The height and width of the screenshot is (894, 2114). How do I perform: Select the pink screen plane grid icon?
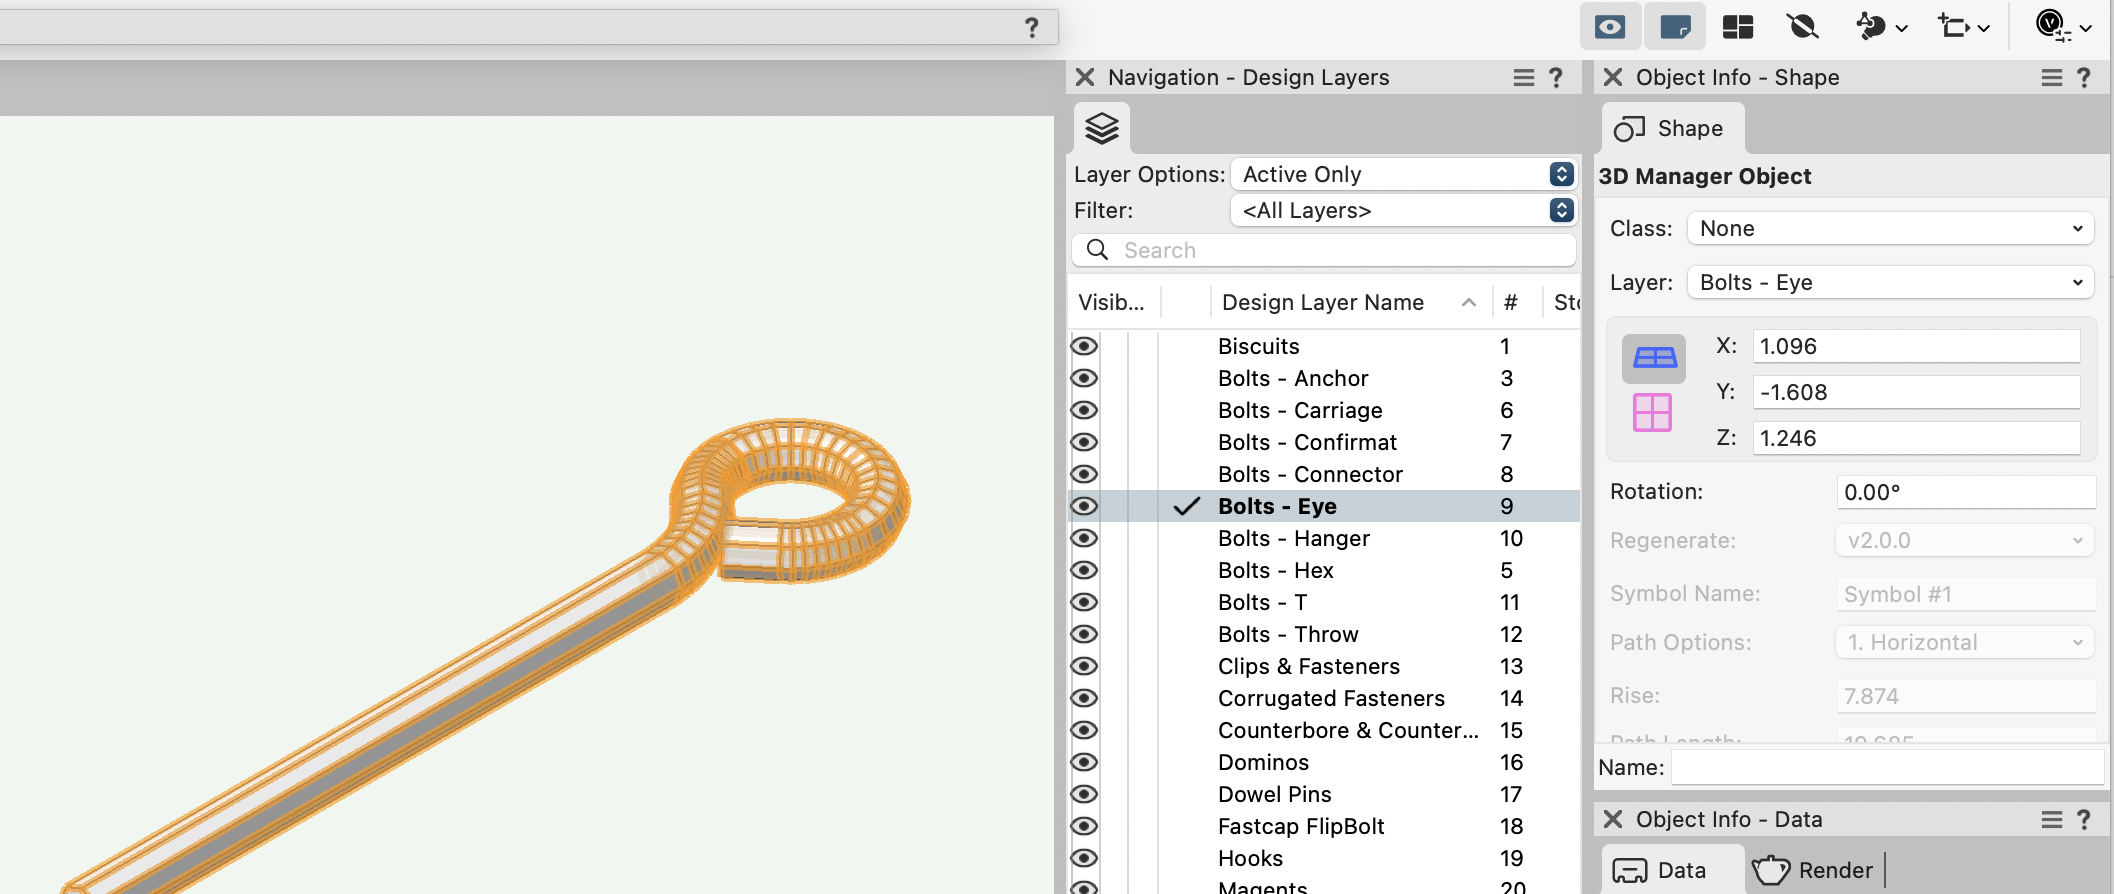1652,412
